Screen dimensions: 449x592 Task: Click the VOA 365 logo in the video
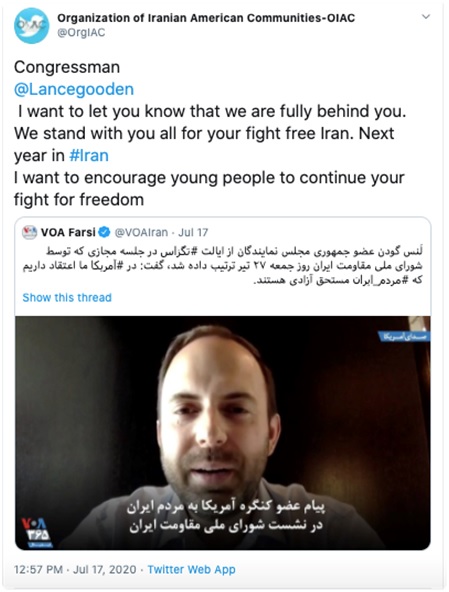pos(37,532)
